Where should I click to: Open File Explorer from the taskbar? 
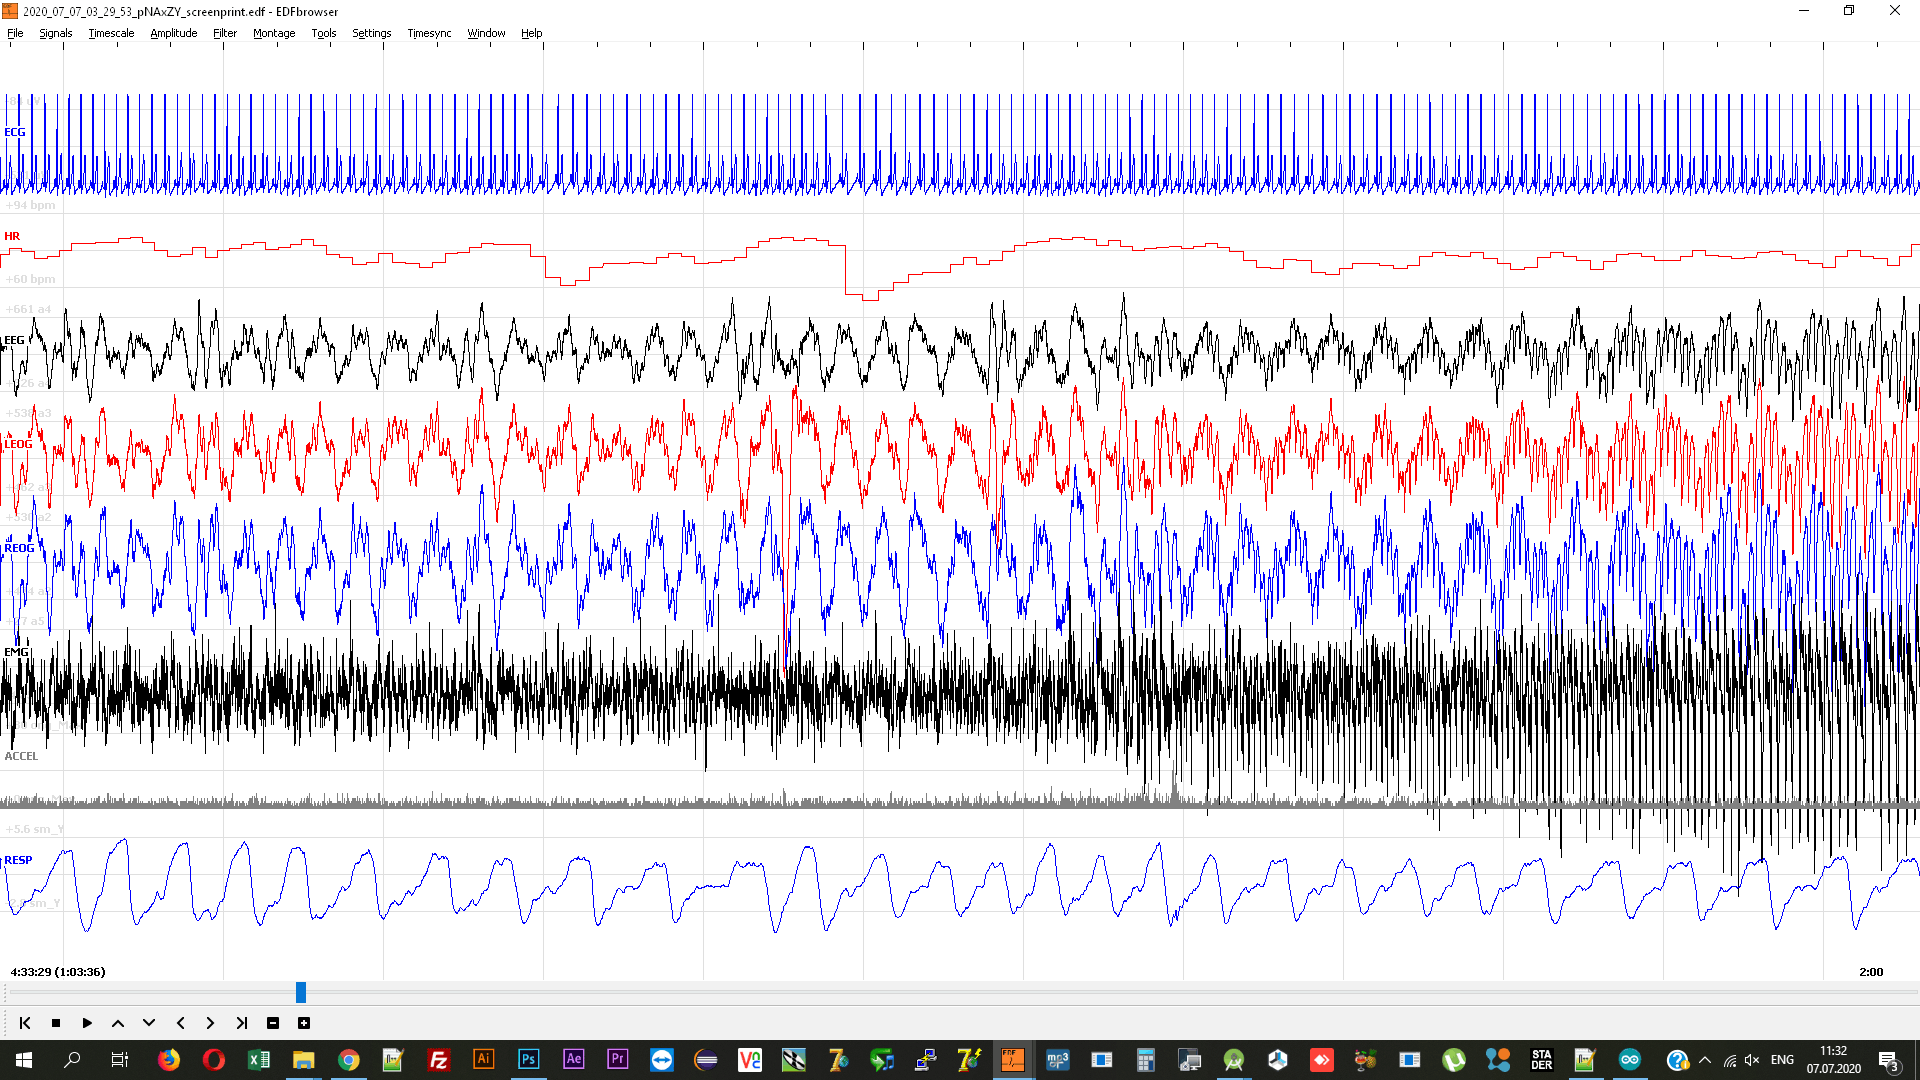(303, 1060)
